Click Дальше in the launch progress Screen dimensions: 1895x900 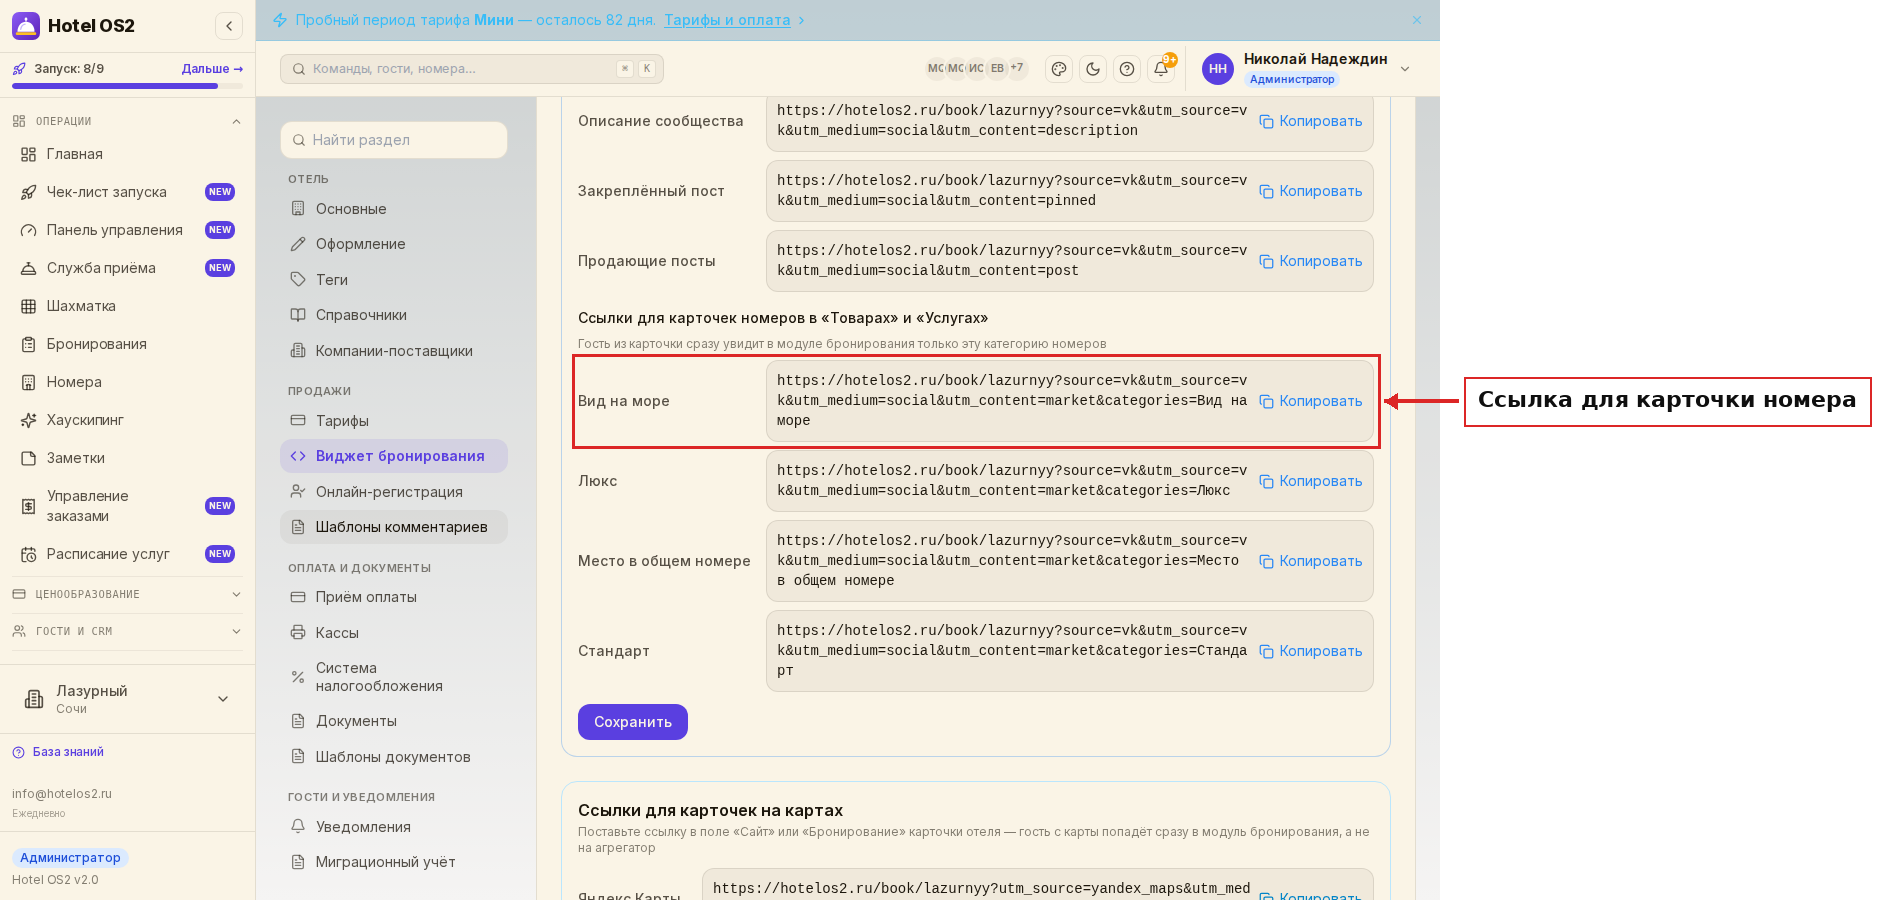pos(212,69)
